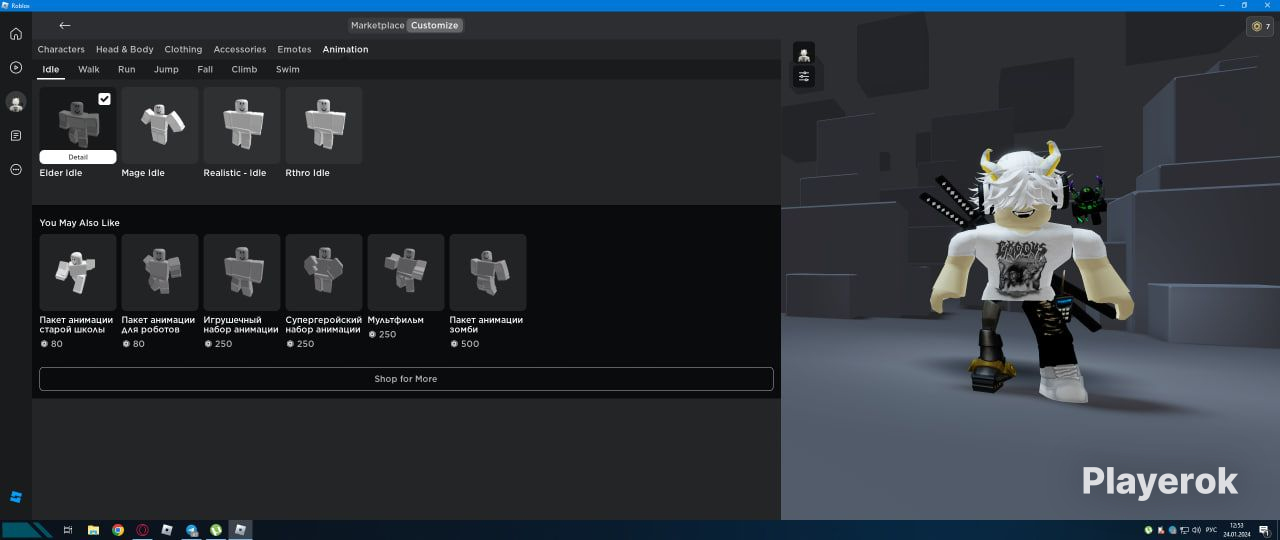Open the Chat messages icon in sidebar
The width and height of the screenshot is (1280, 540).
(x=15, y=136)
